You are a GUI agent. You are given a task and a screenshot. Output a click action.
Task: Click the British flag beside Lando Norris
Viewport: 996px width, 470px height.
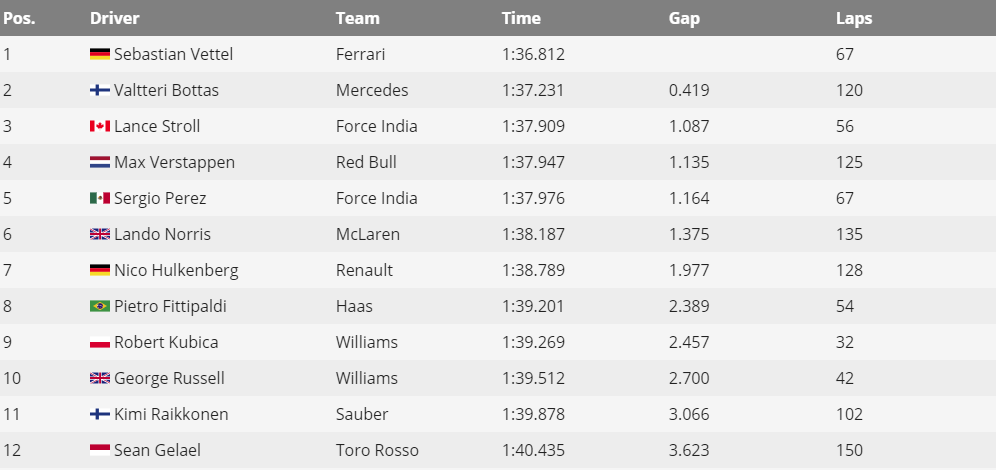[x=100, y=234]
